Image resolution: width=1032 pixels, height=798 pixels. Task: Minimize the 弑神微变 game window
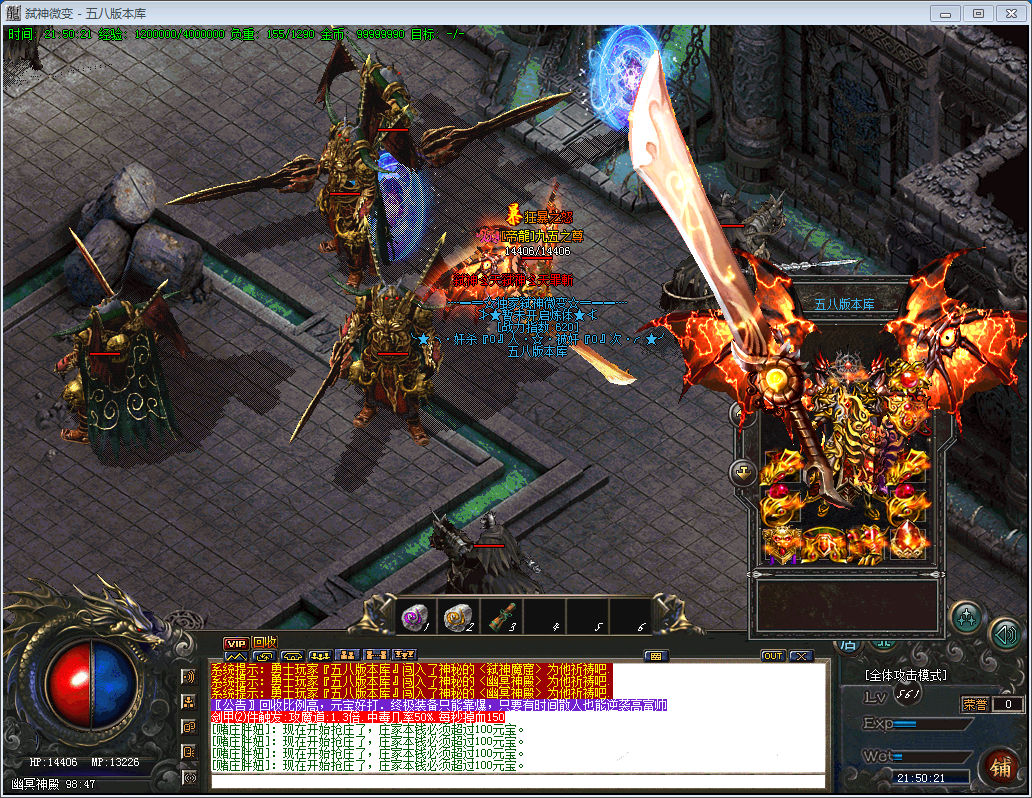click(x=945, y=13)
